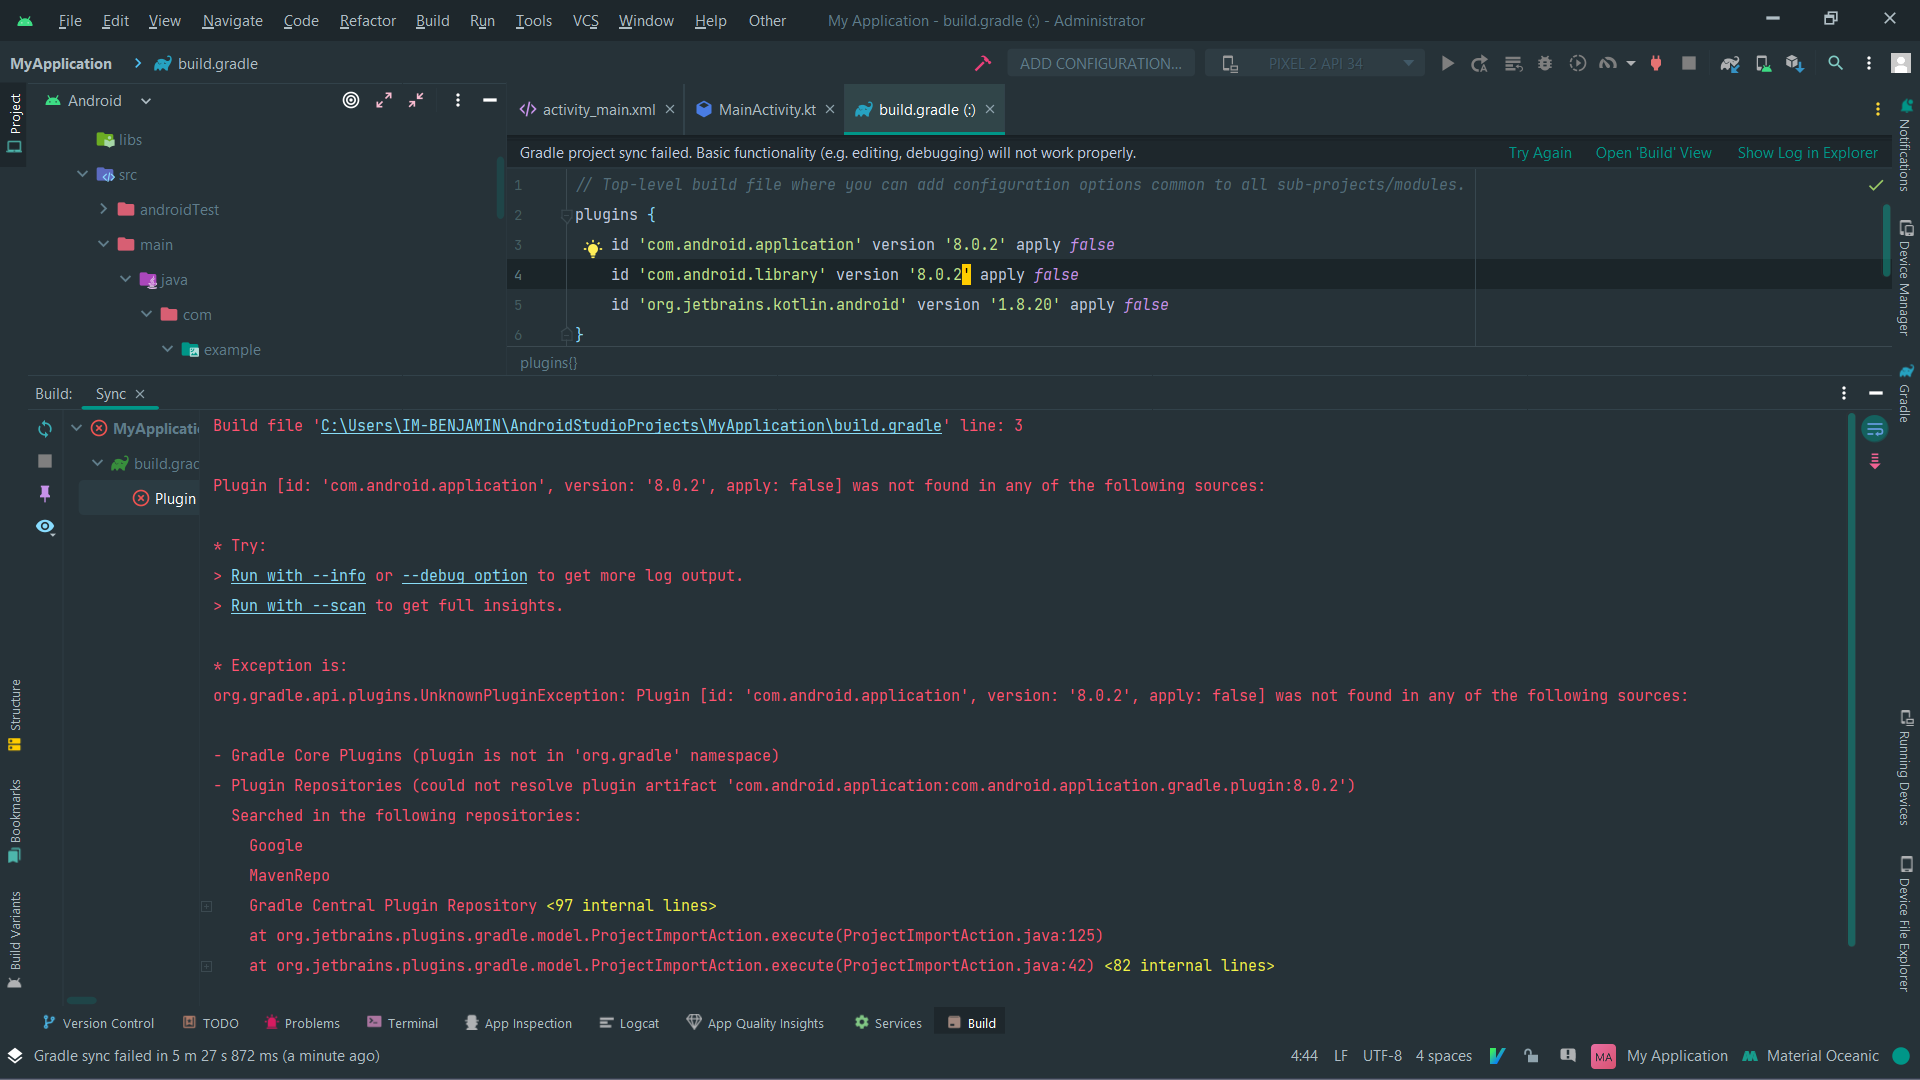The height and width of the screenshot is (1080, 1920).
Task: Click the Add Configuration button
Action: (1100, 63)
